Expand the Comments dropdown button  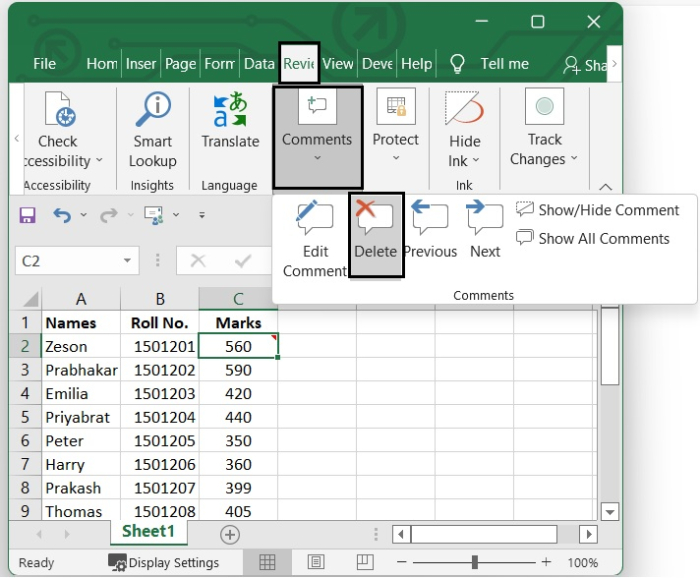tap(317, 138)
